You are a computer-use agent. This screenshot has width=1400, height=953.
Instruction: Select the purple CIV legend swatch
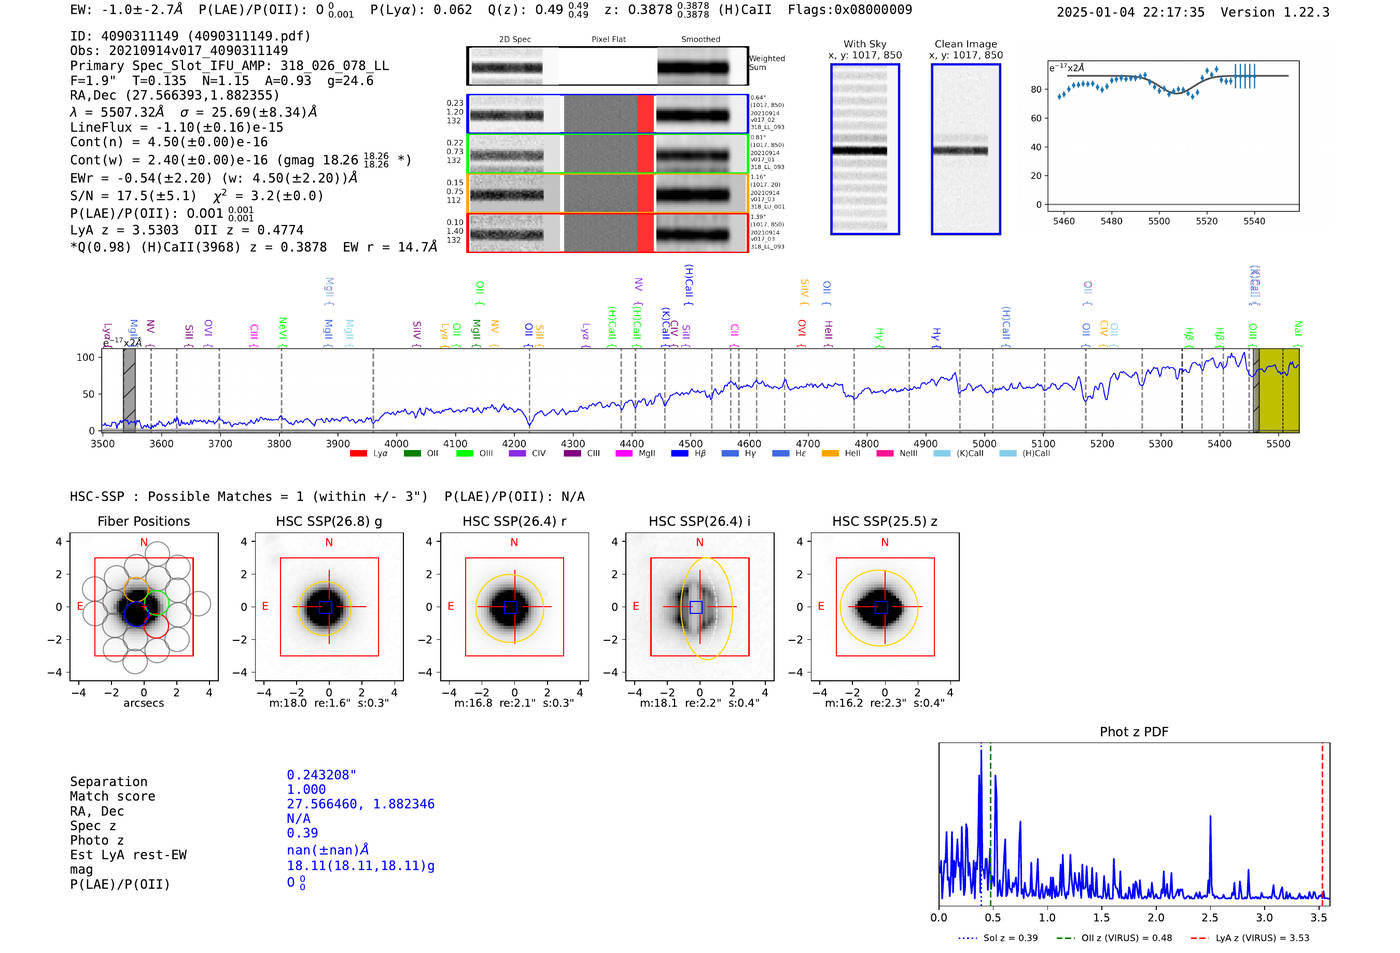[517, 454]
